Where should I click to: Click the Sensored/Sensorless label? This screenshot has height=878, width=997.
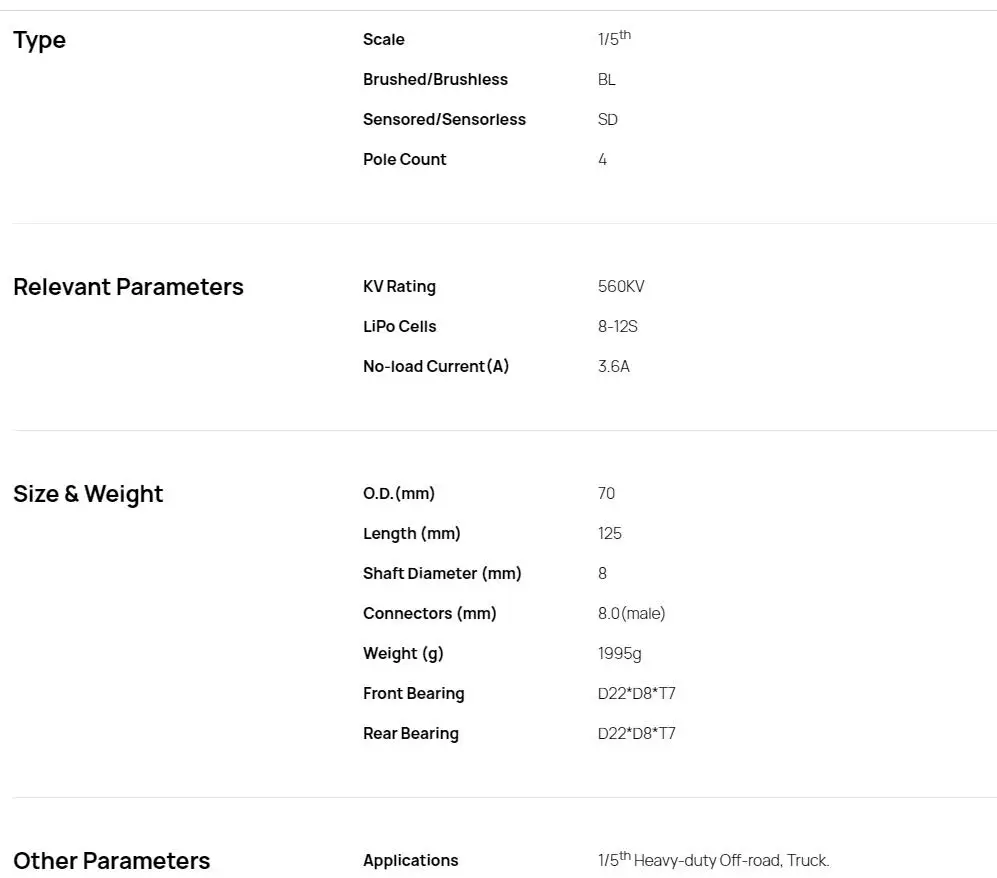(444, 120)
